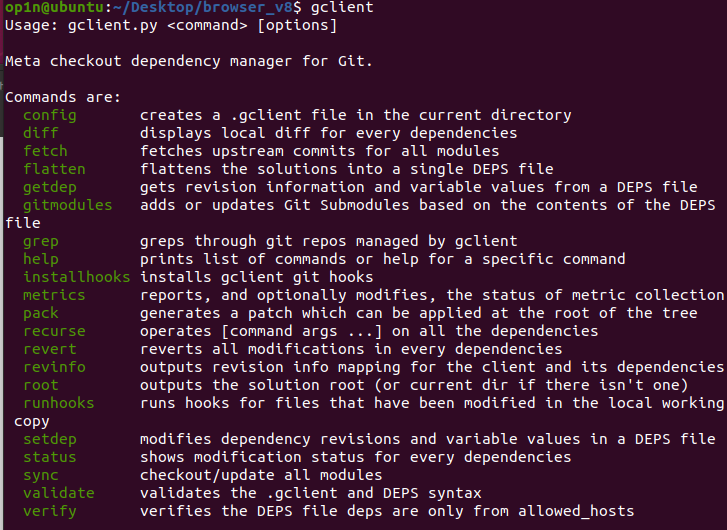727x530 pixels.
Task: Click the 'installhooks' command name
Action: 77,277
